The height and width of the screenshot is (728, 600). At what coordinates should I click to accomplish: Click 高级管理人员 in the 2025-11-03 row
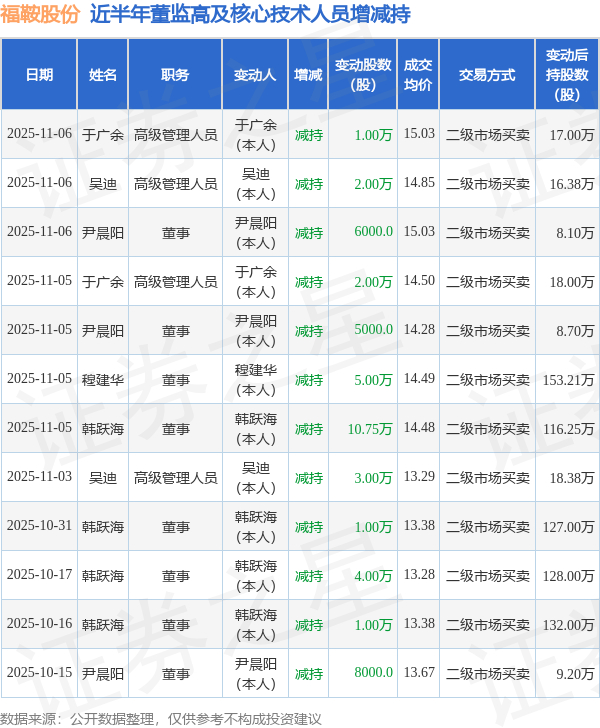pos(176,478)
